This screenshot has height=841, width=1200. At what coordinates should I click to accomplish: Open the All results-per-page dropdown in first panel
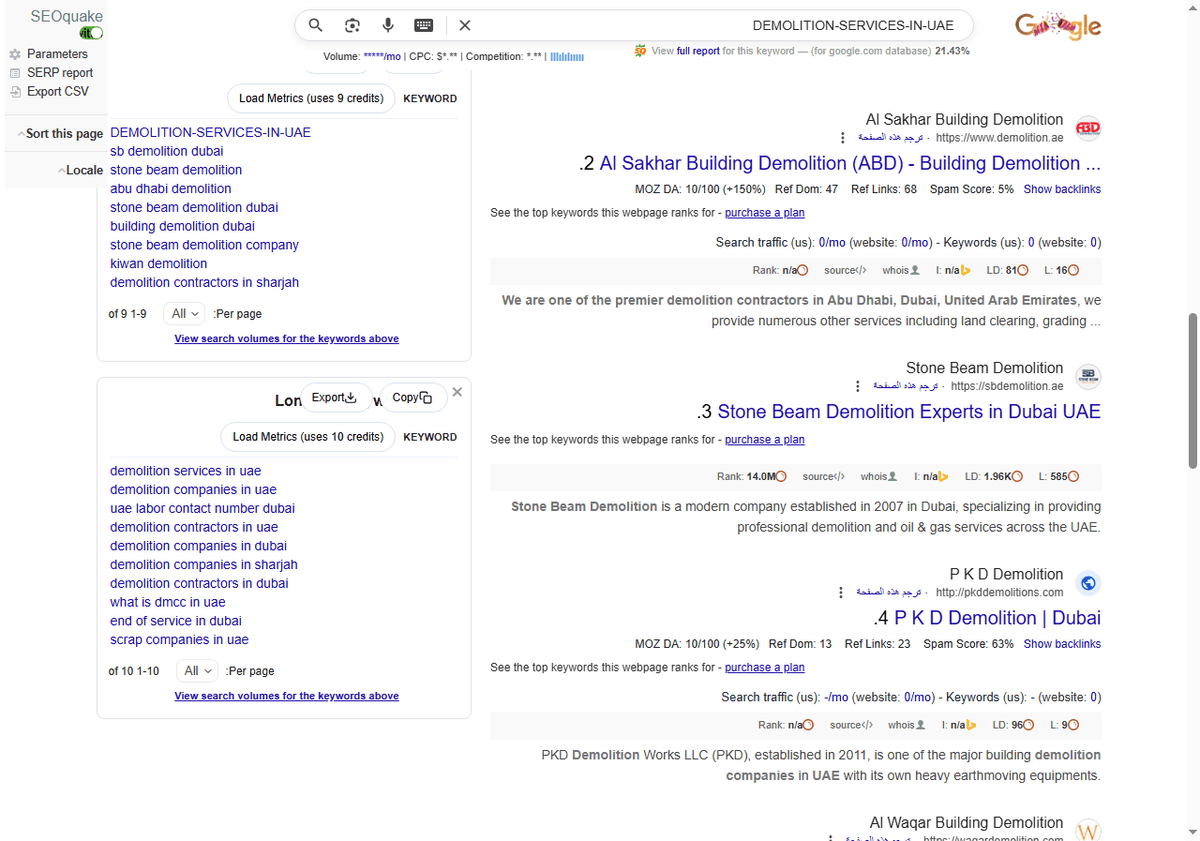[183, 313]
